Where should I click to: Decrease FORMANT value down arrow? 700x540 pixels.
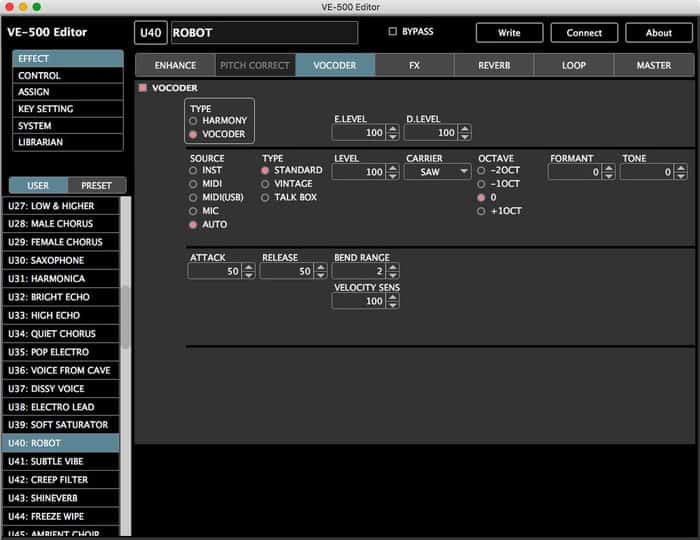[608, 176]
